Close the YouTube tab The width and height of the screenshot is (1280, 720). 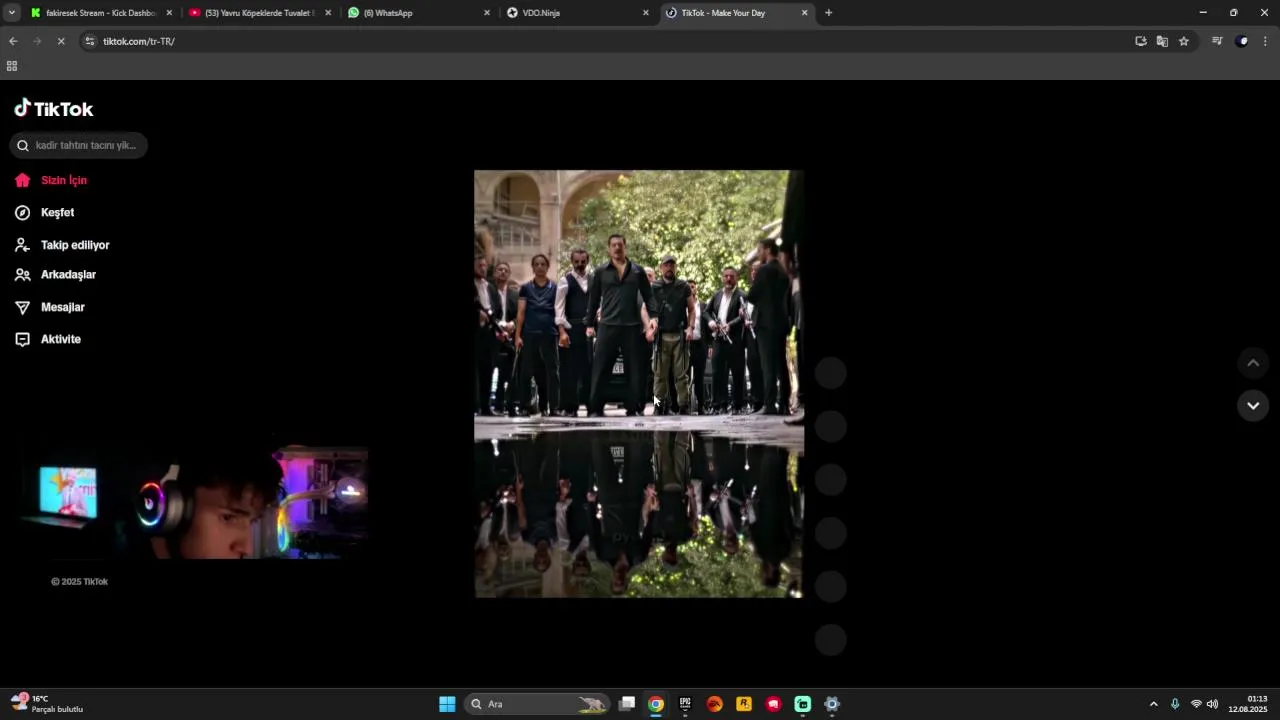pos(328,13)
